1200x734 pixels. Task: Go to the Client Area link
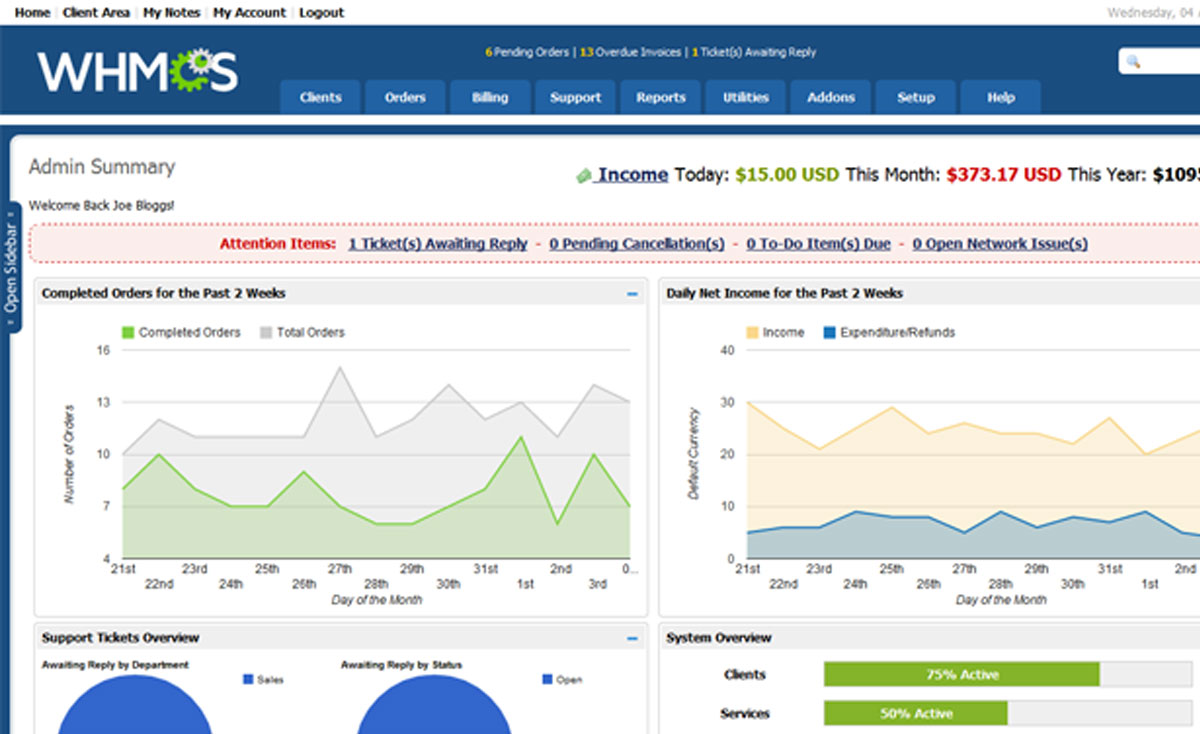point(96,13)
